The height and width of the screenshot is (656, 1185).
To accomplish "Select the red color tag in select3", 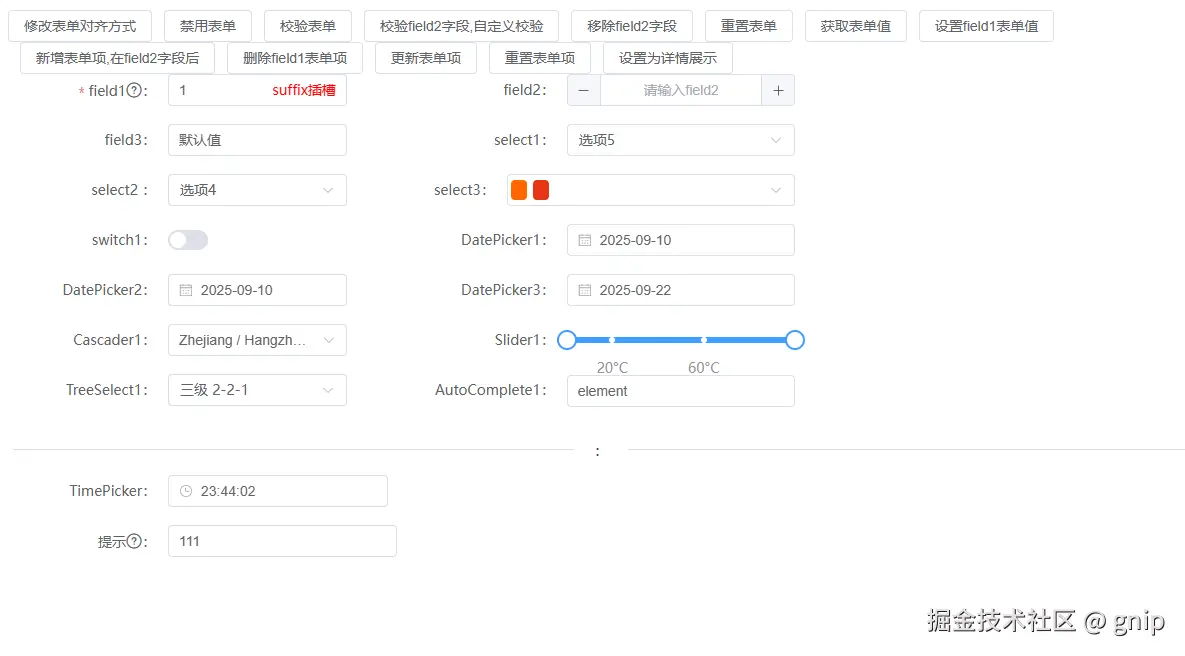I will tap(540, 190).
